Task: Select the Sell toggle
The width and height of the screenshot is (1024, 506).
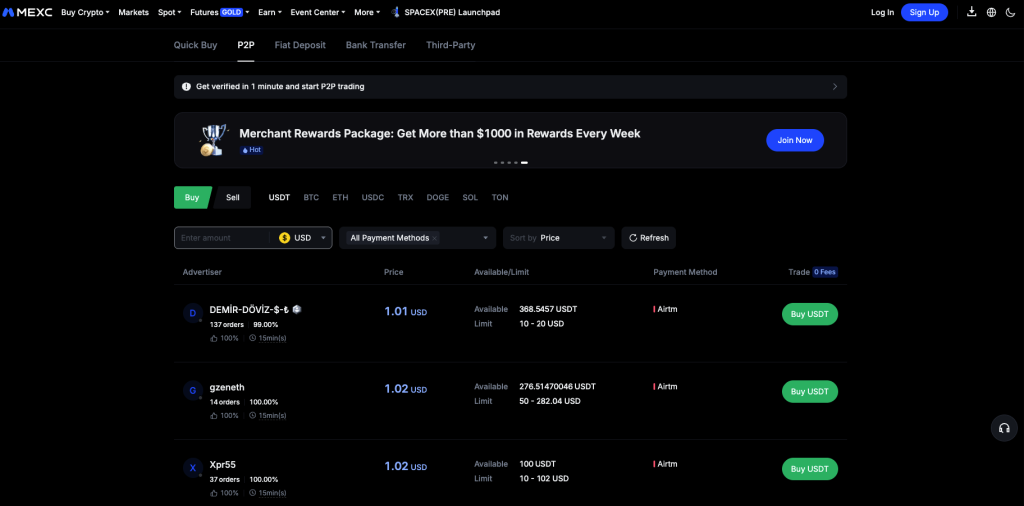Action: coord(232,197)
